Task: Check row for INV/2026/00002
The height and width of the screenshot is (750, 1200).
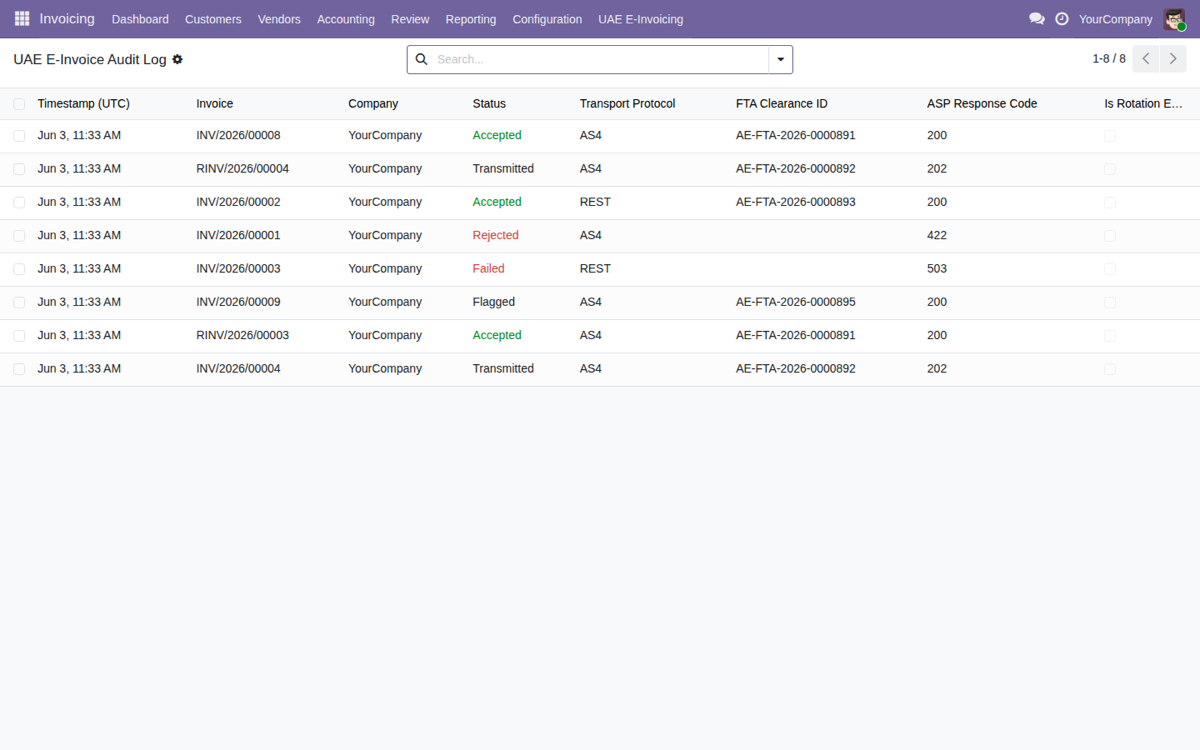Action: click(x=19, y=202)
